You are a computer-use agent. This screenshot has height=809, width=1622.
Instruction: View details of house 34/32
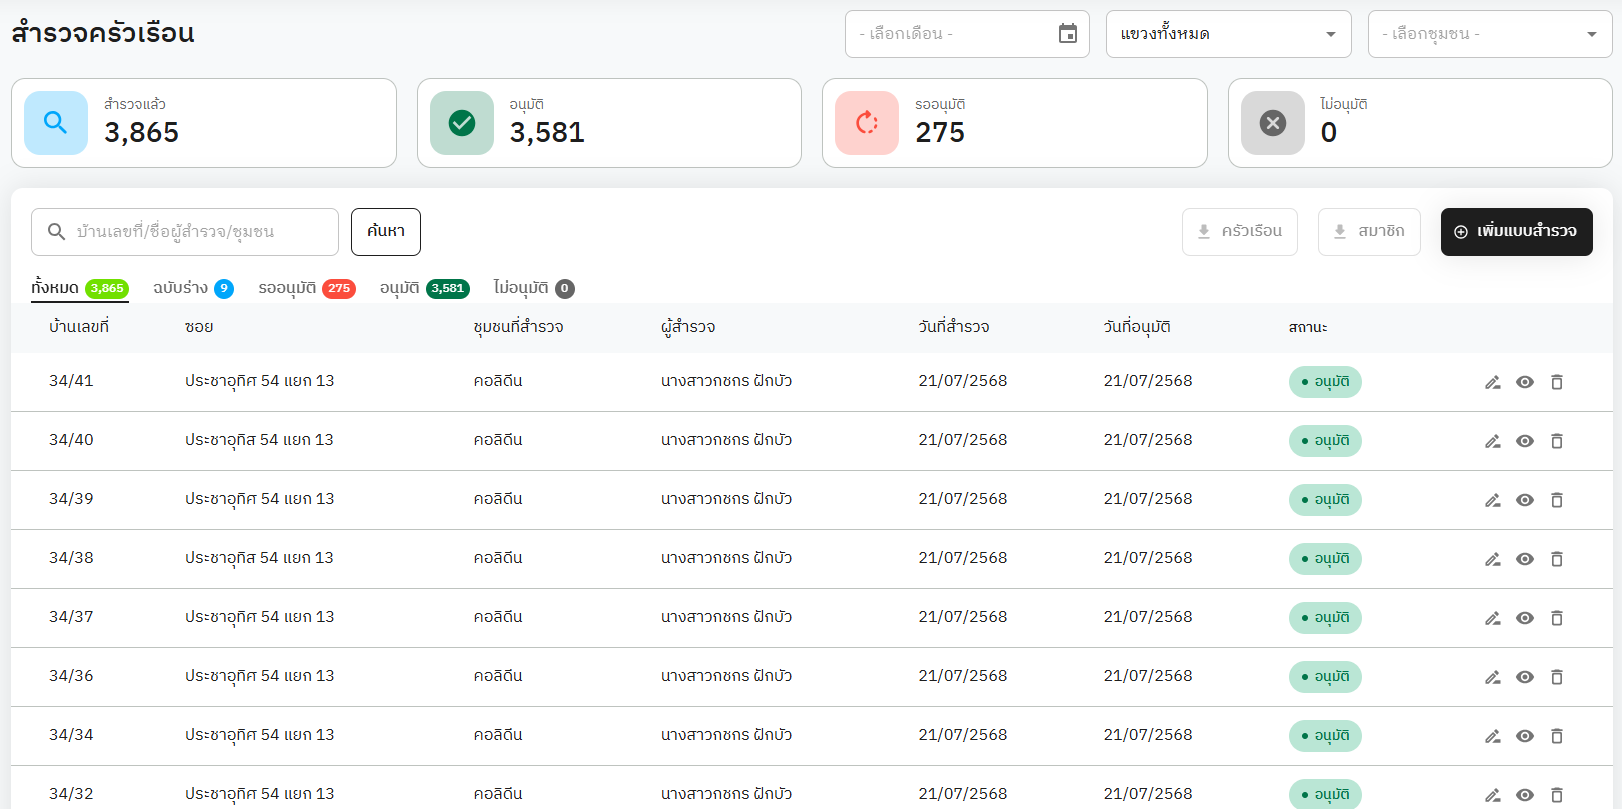1525,795
